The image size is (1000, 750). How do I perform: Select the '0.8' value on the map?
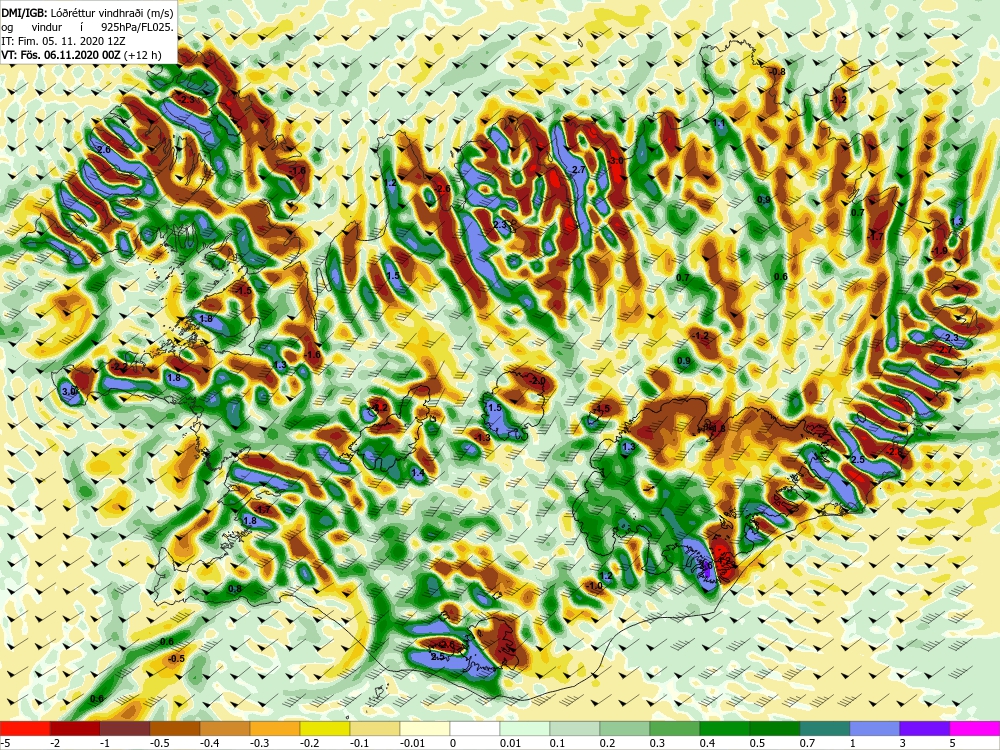[x=235, y=589]
